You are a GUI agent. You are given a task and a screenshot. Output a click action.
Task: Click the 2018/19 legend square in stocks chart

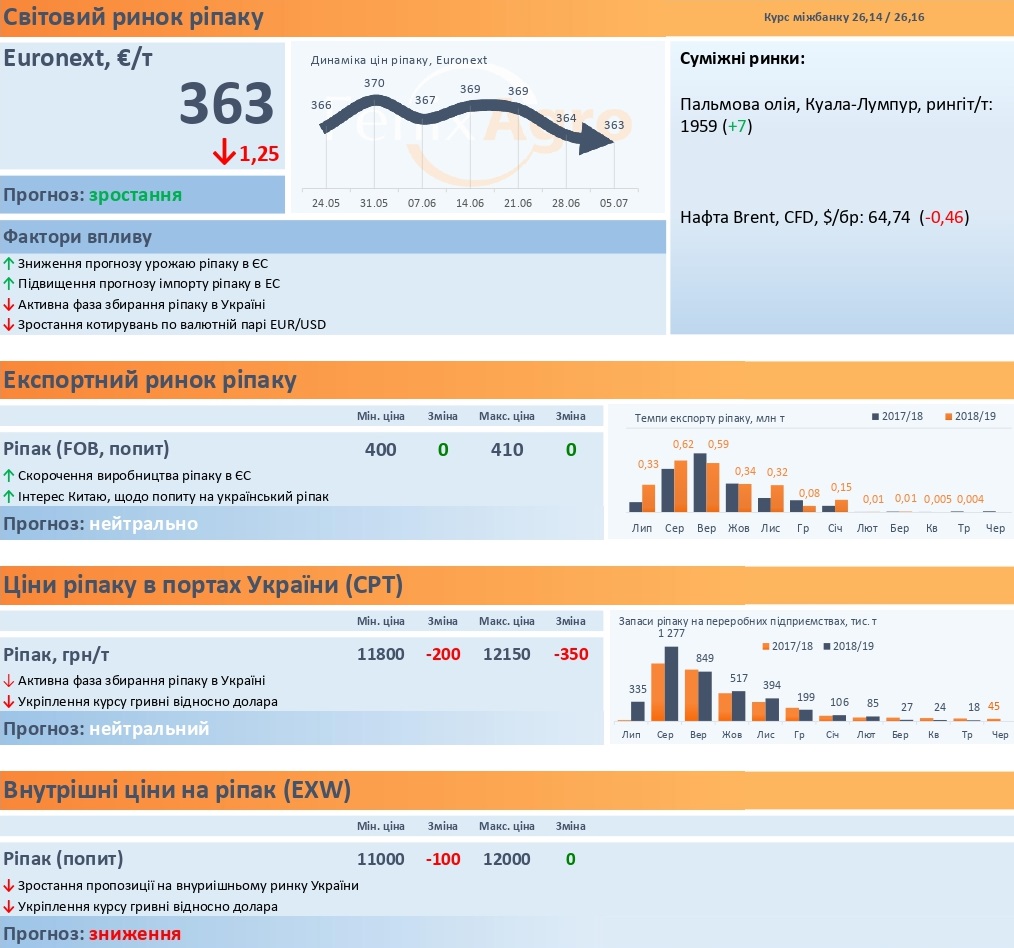pos(826,646)
